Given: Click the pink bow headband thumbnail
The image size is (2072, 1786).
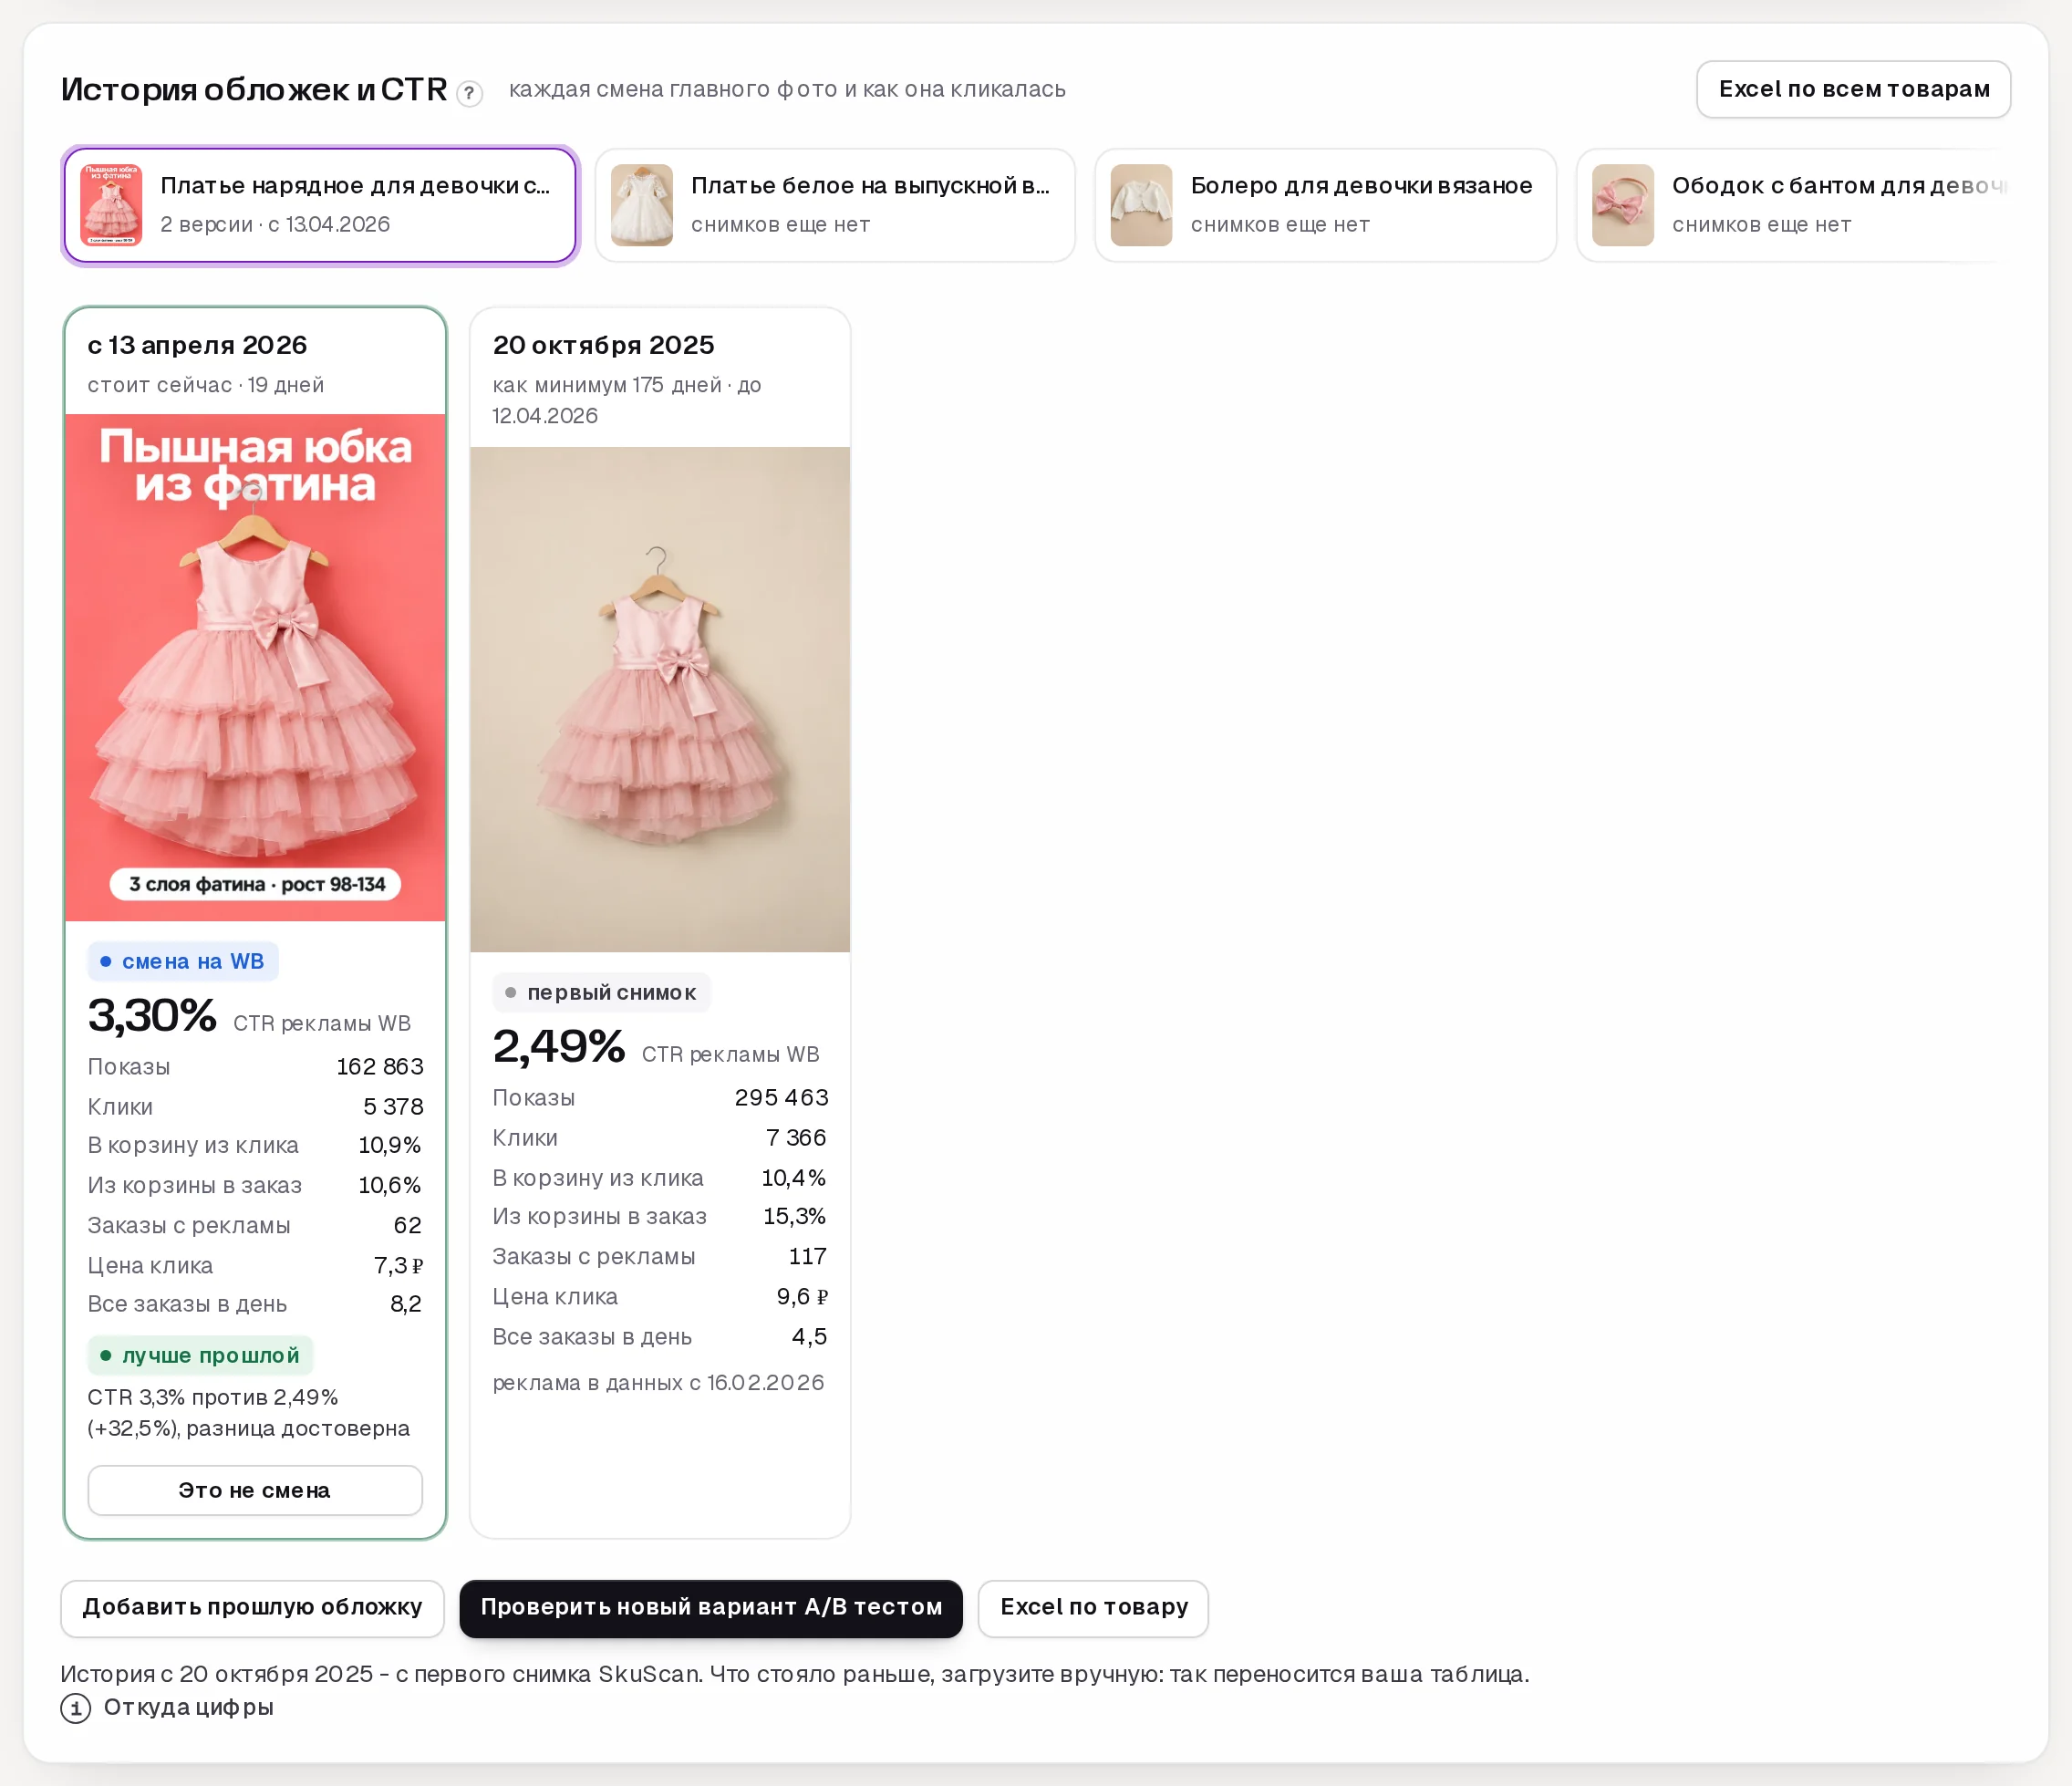Looking at the screenshot, I should [1623, 205].
